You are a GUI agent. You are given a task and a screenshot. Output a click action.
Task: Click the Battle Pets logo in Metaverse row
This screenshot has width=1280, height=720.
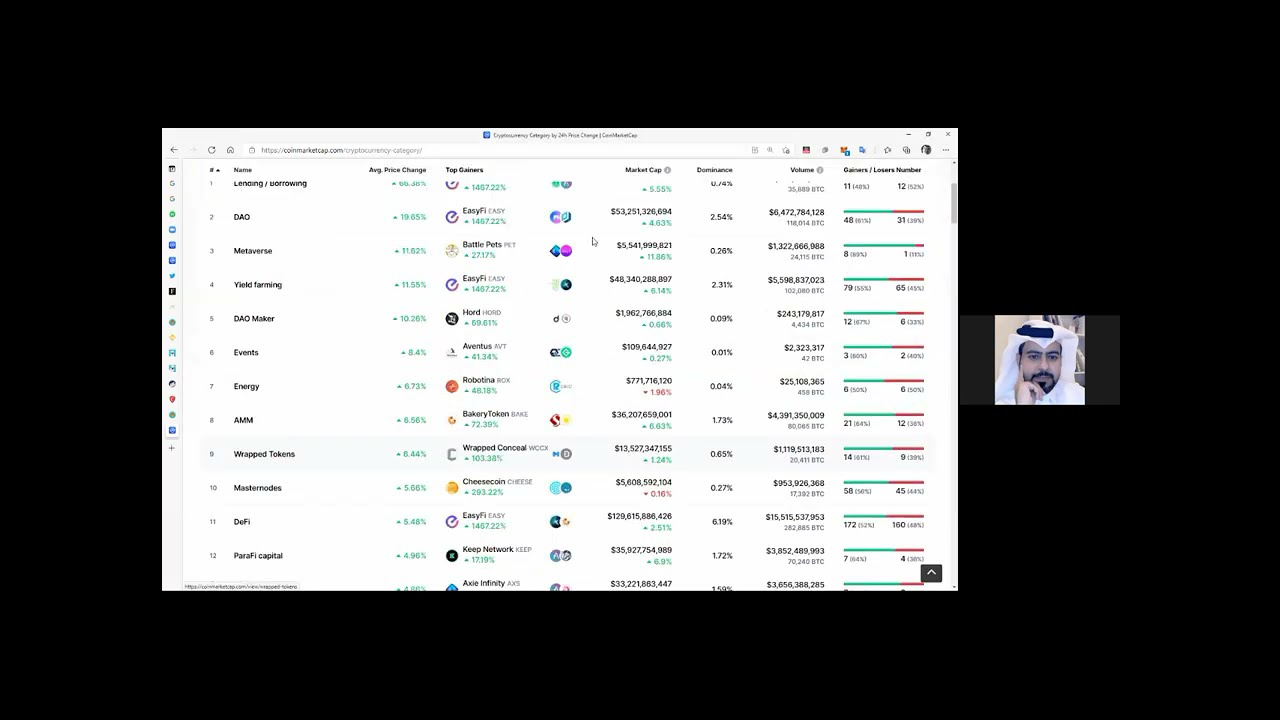[x=452, y=251]
